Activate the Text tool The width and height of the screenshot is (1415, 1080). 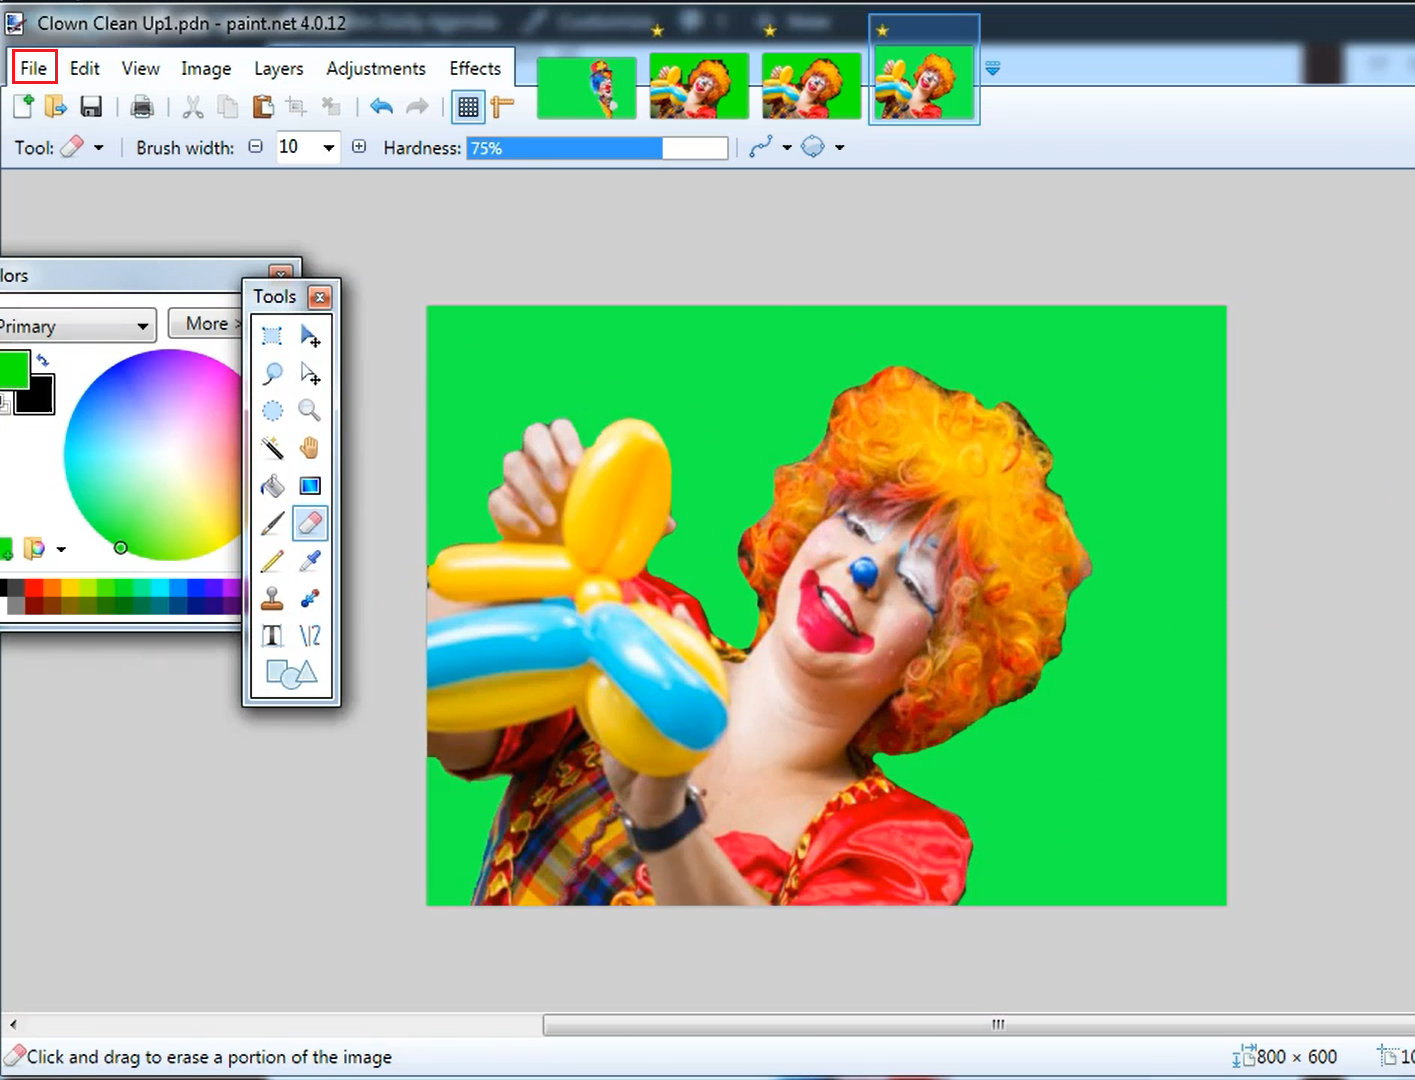coord(271,635)
